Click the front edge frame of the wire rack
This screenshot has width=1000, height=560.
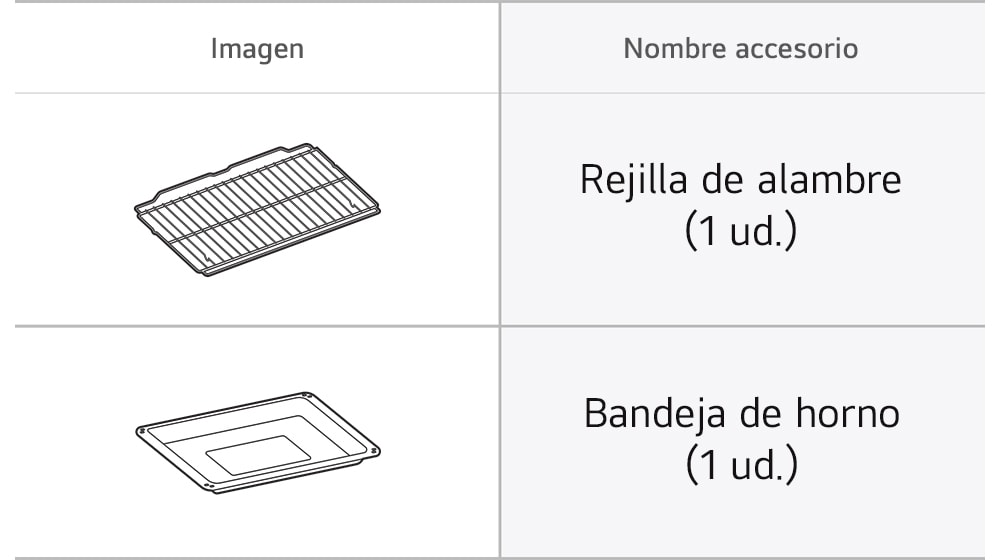tap(293, 242)
